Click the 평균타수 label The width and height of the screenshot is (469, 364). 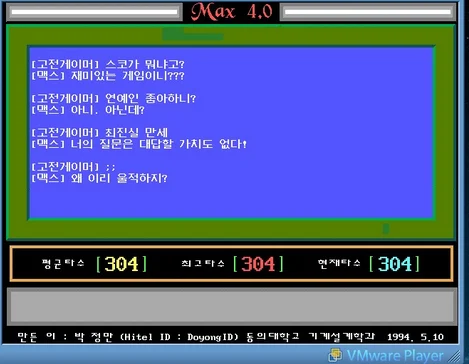point(63,263)
